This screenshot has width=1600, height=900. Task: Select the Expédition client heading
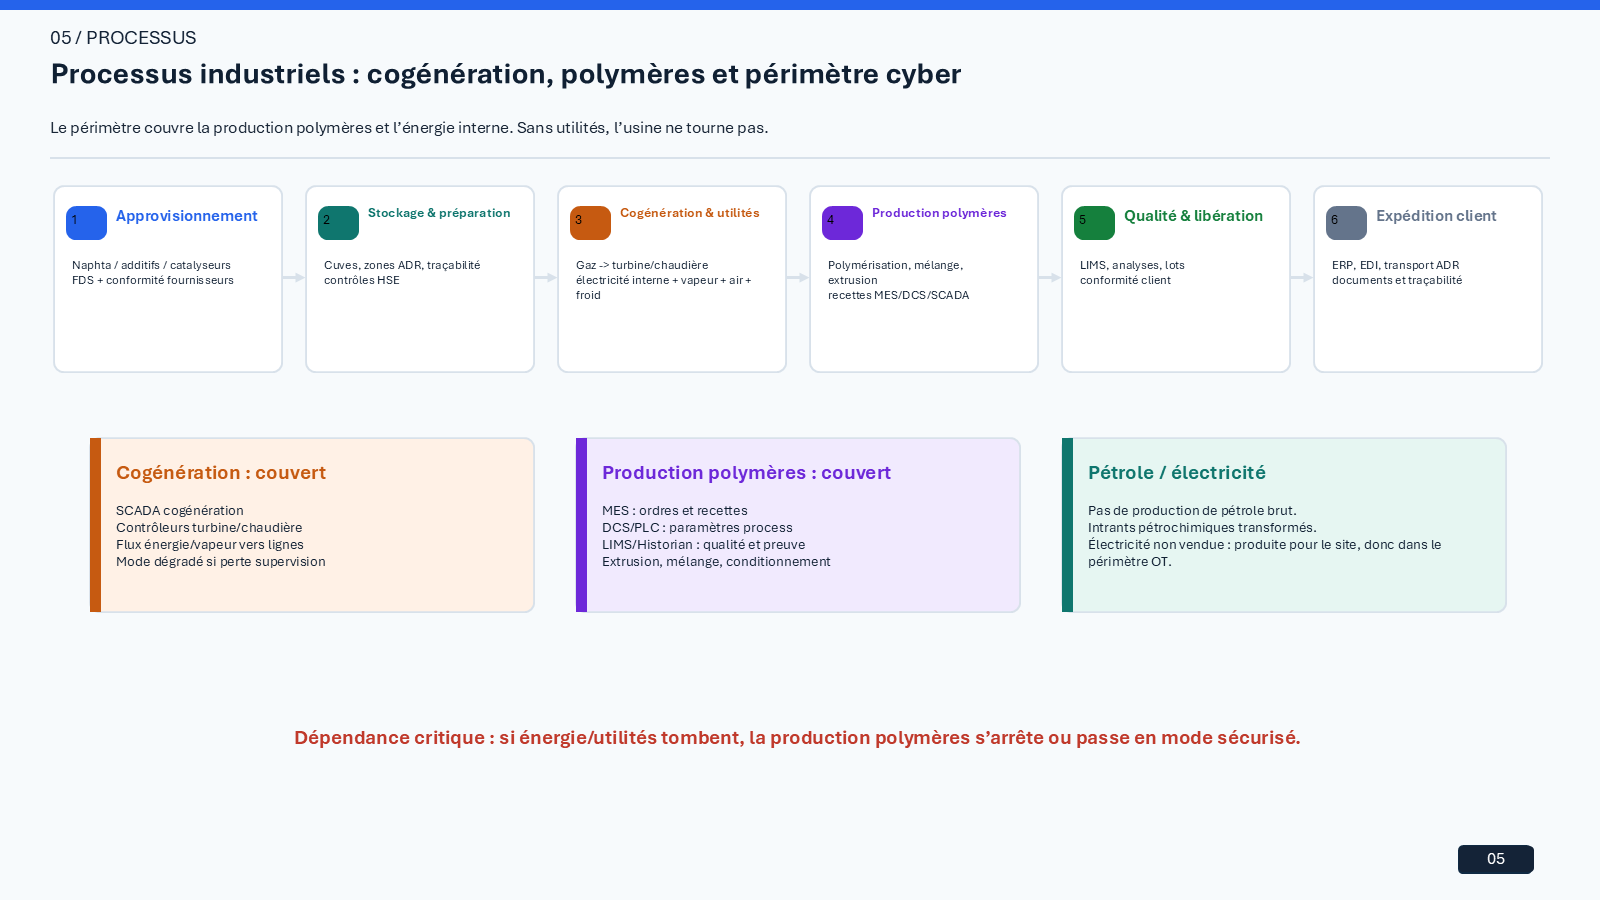click(x=1436, y=216)
